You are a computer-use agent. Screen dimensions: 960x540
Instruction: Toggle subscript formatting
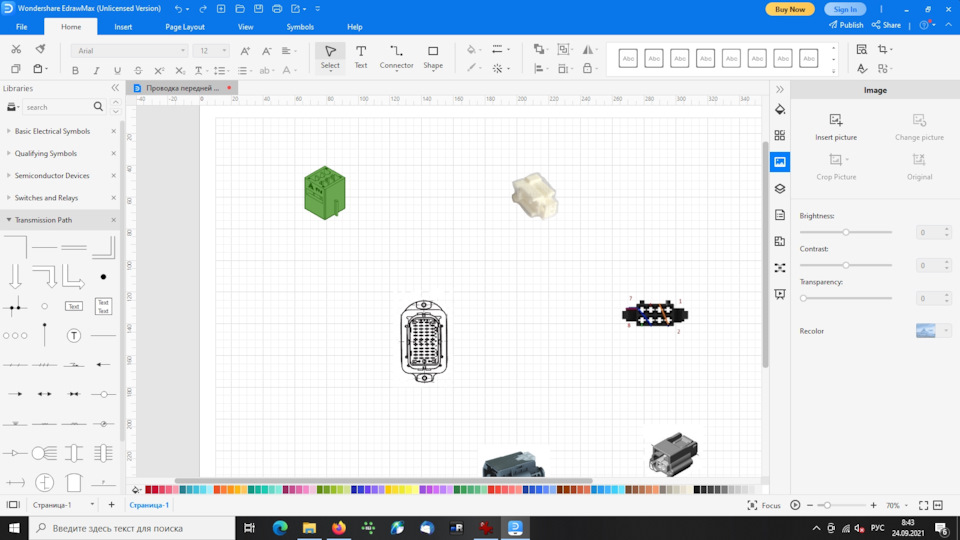(179, 70)
